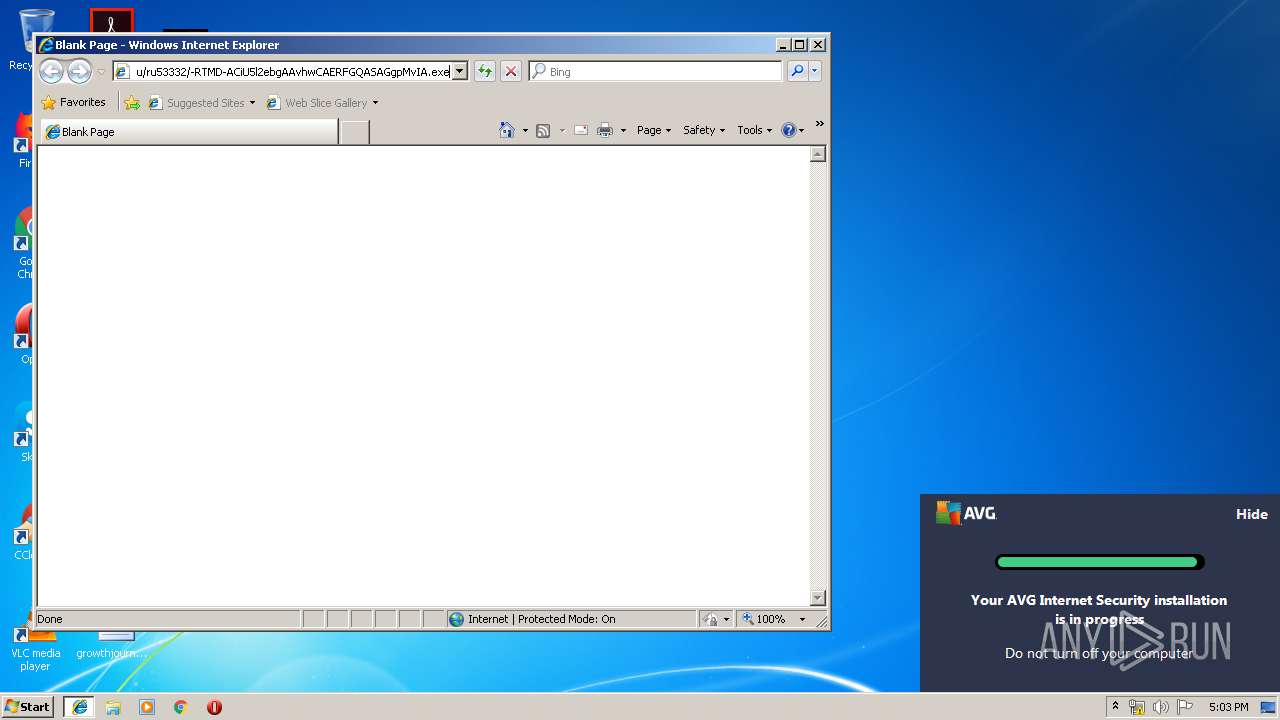This screenshot has height=720, width=1280.
Task: Click the RSS feeds icon
Action: point(543,130)
